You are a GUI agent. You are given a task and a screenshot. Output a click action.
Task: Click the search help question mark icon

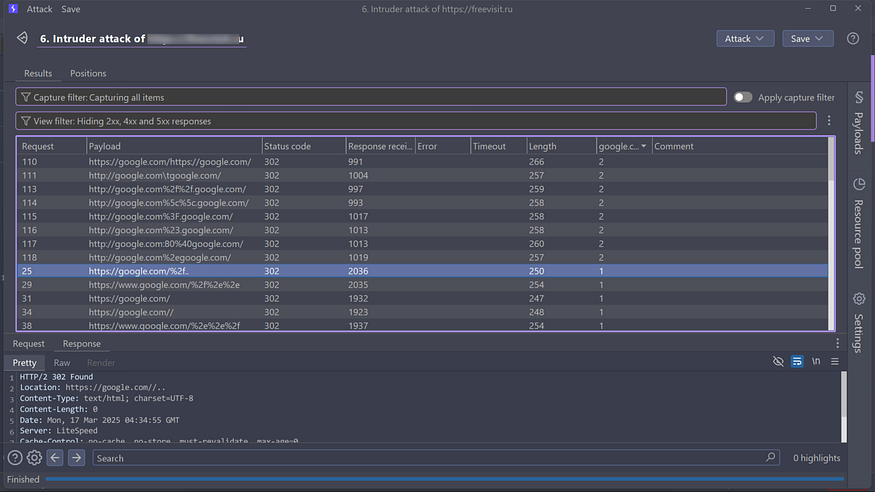[15, 458]
